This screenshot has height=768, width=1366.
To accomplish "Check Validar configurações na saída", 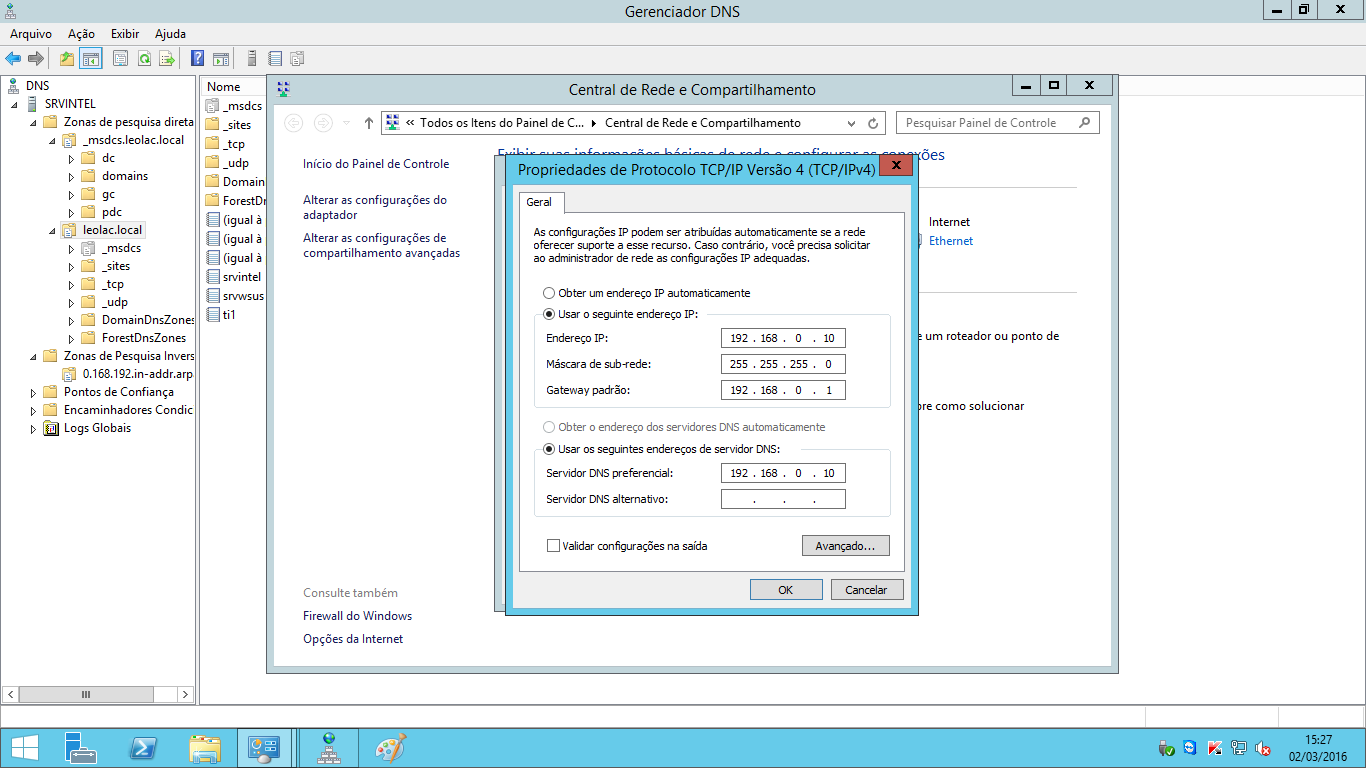I will [x=627, y=546].
